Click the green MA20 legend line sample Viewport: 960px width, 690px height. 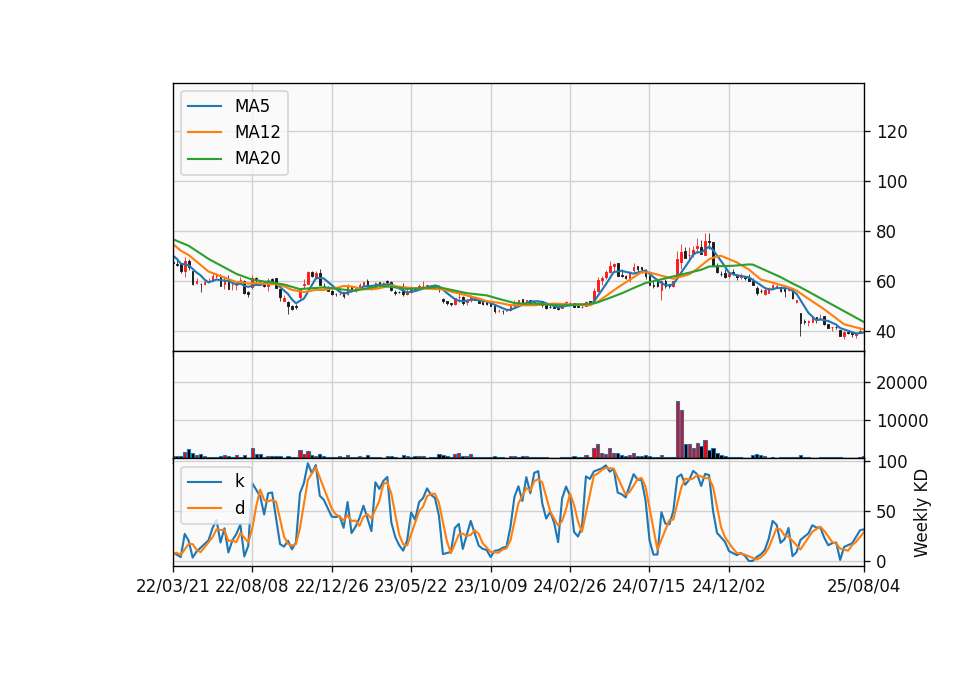click(204, 159)
